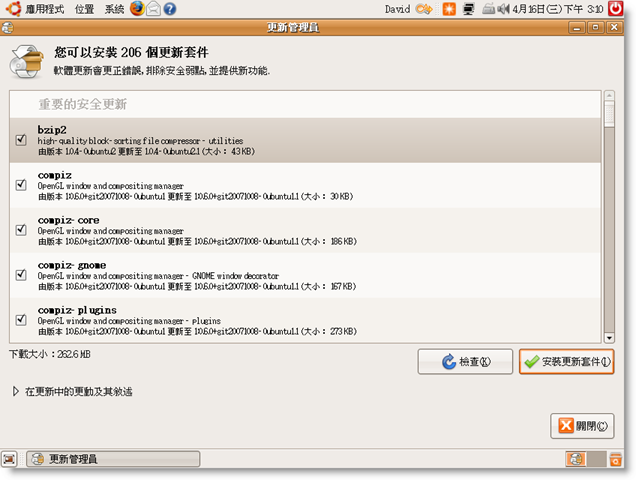
Task: Click the update list scrollbar thumb
Action: pyautogui.click(x=609, y=114)
